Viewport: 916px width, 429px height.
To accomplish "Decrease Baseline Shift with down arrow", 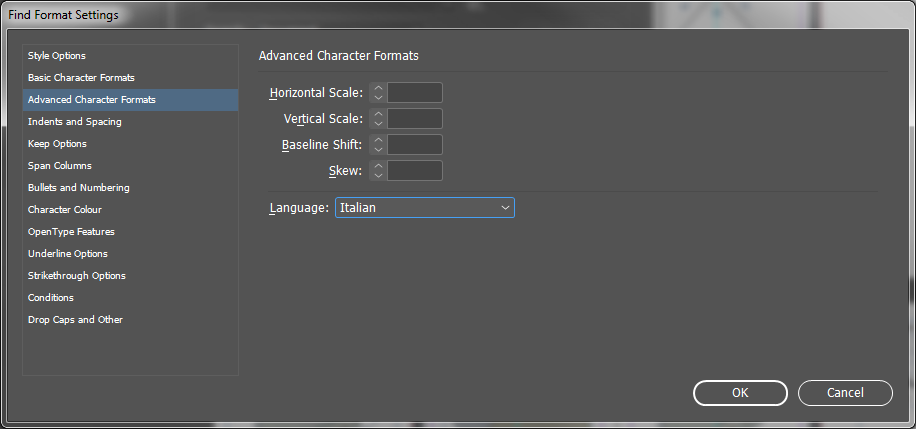I will coord(378,150).
